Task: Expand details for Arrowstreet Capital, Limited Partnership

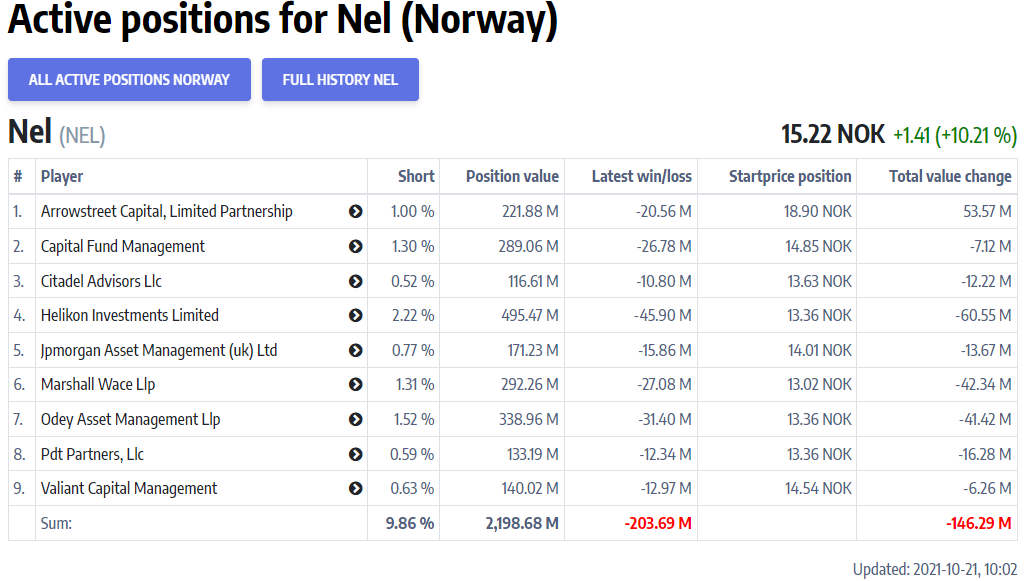Action: (357, 211)
